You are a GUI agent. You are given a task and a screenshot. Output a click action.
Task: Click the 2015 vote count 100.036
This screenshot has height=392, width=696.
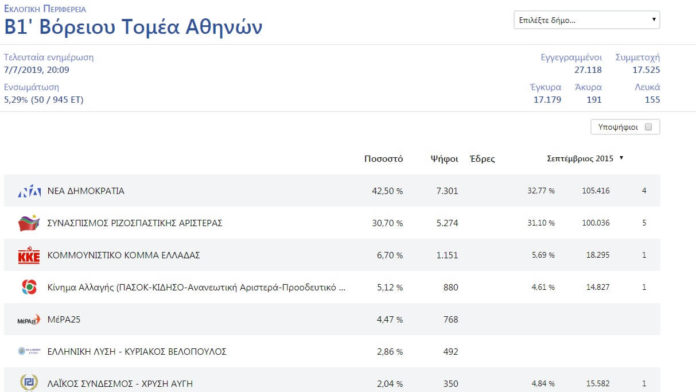(595, 223)
